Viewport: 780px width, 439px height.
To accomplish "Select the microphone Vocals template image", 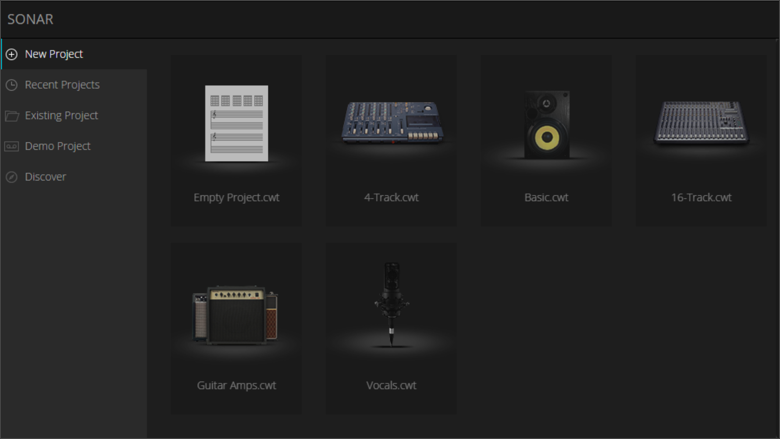I will tap(391, 304).
